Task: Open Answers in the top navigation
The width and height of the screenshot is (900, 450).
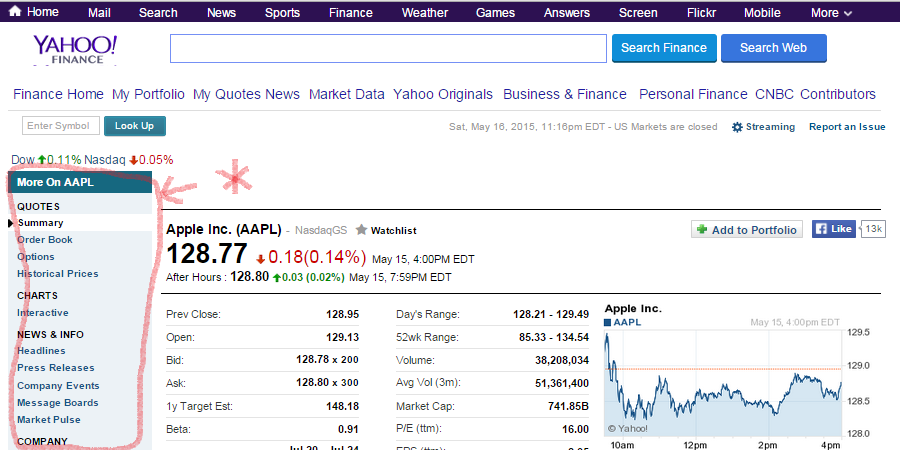Action: 567,13
